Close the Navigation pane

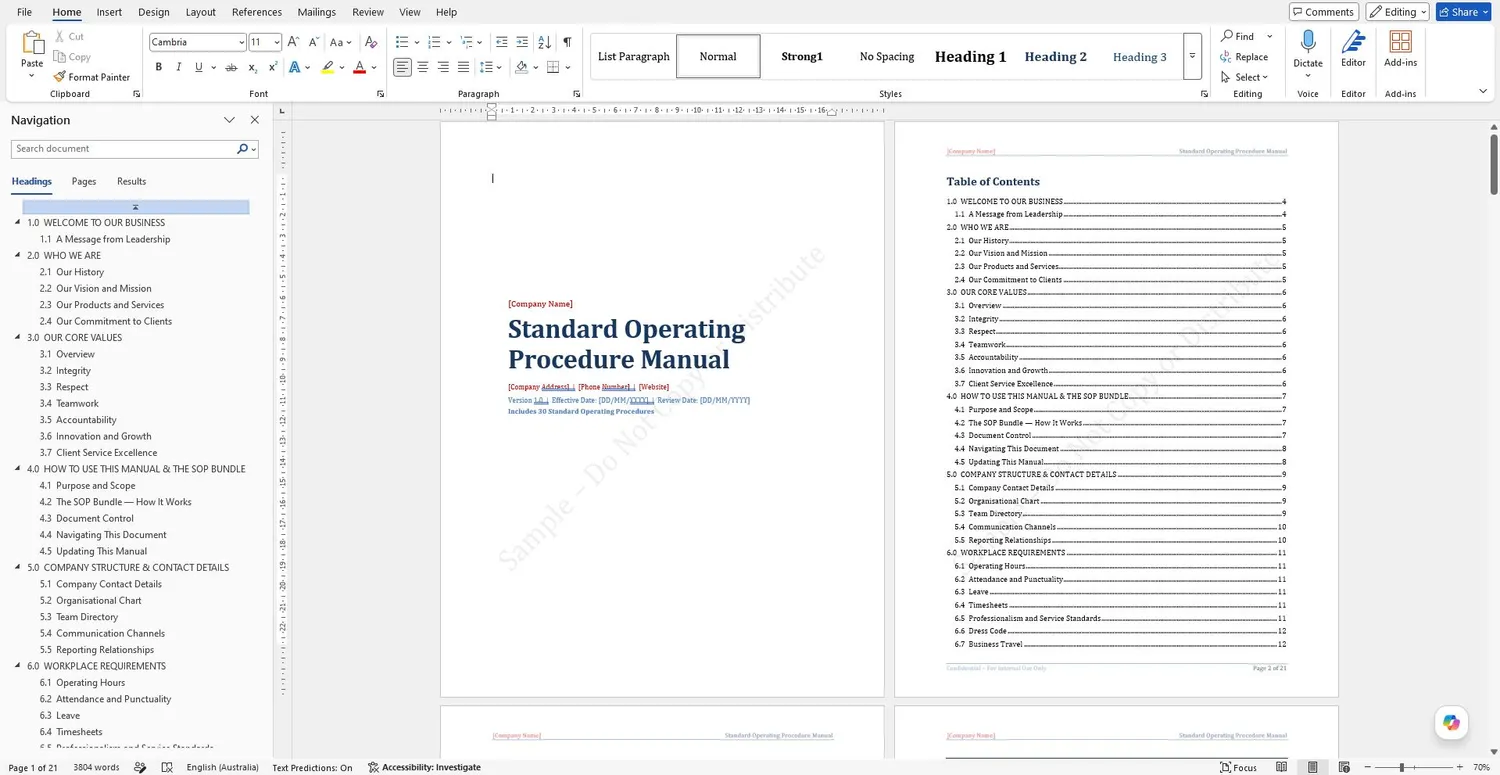[255, 120]
